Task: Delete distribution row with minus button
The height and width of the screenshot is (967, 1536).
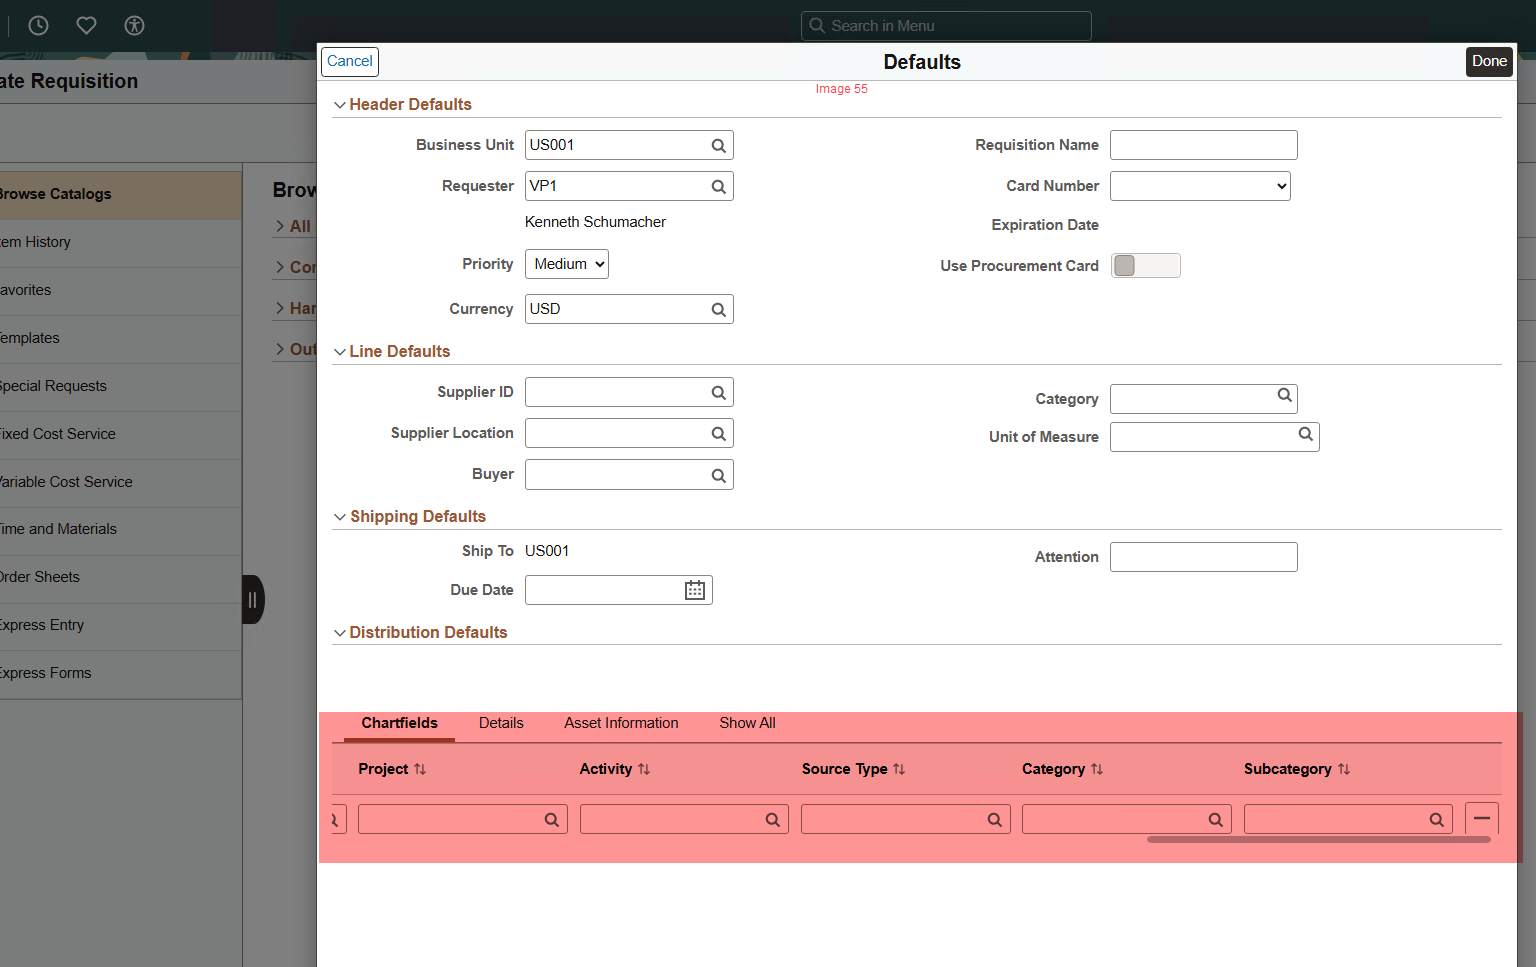Action: (1482, 818)
